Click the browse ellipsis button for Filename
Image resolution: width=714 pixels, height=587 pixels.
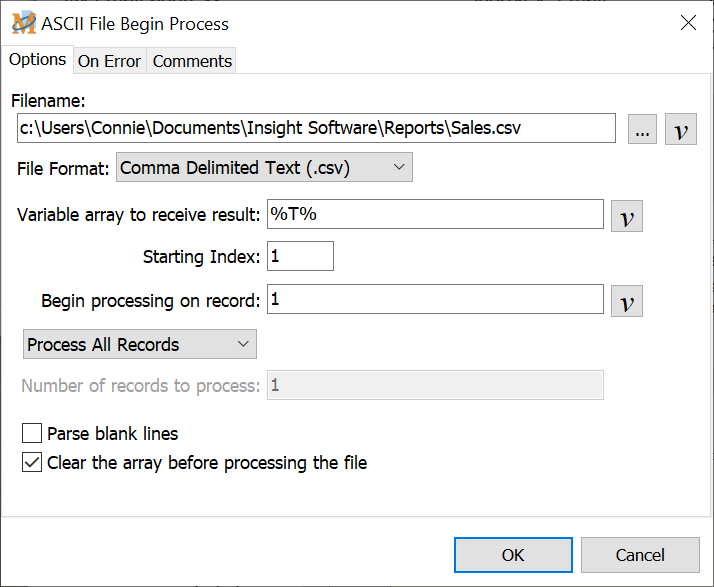pos(643,130)
